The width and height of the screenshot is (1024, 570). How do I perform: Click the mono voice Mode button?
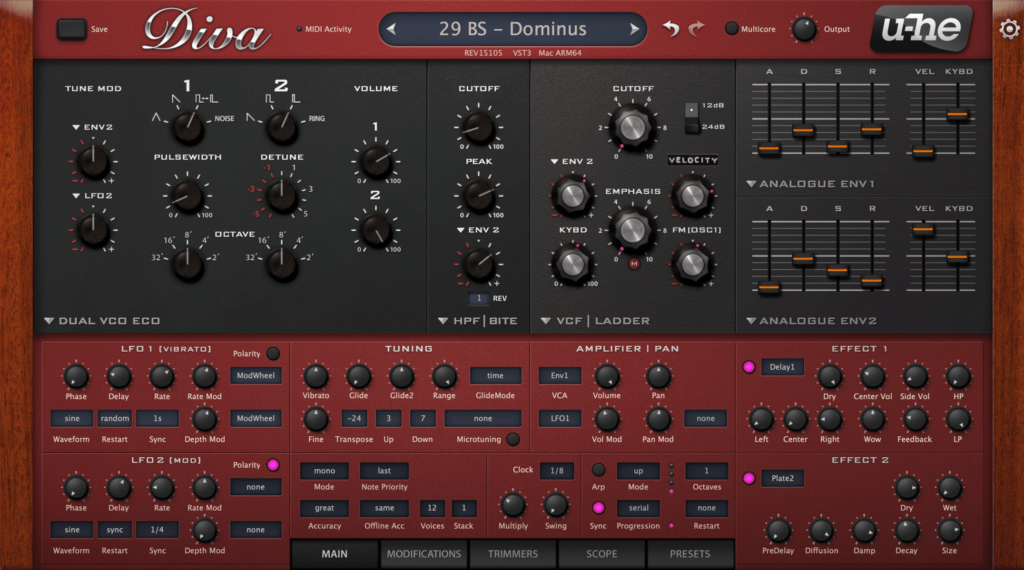click(x=324, y=471)
